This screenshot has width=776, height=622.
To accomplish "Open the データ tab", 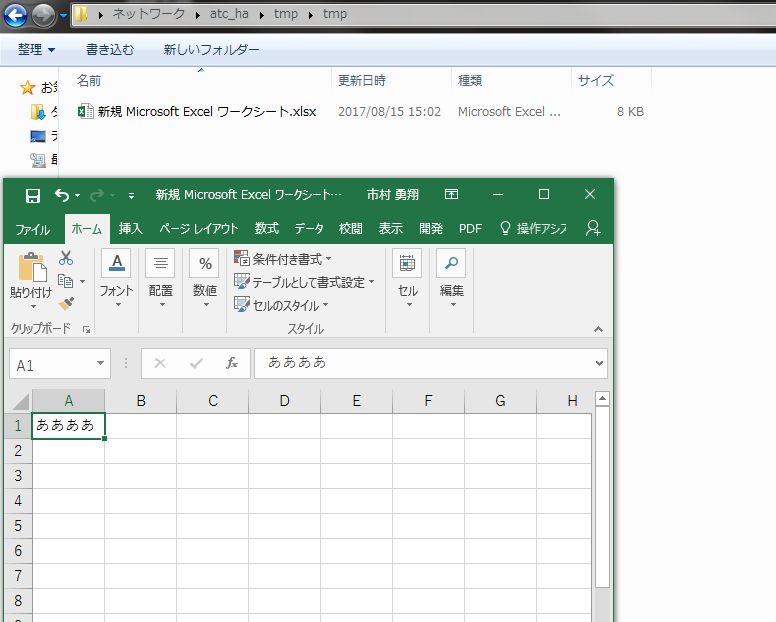I will pyautogui.click(x=309, y=229).
